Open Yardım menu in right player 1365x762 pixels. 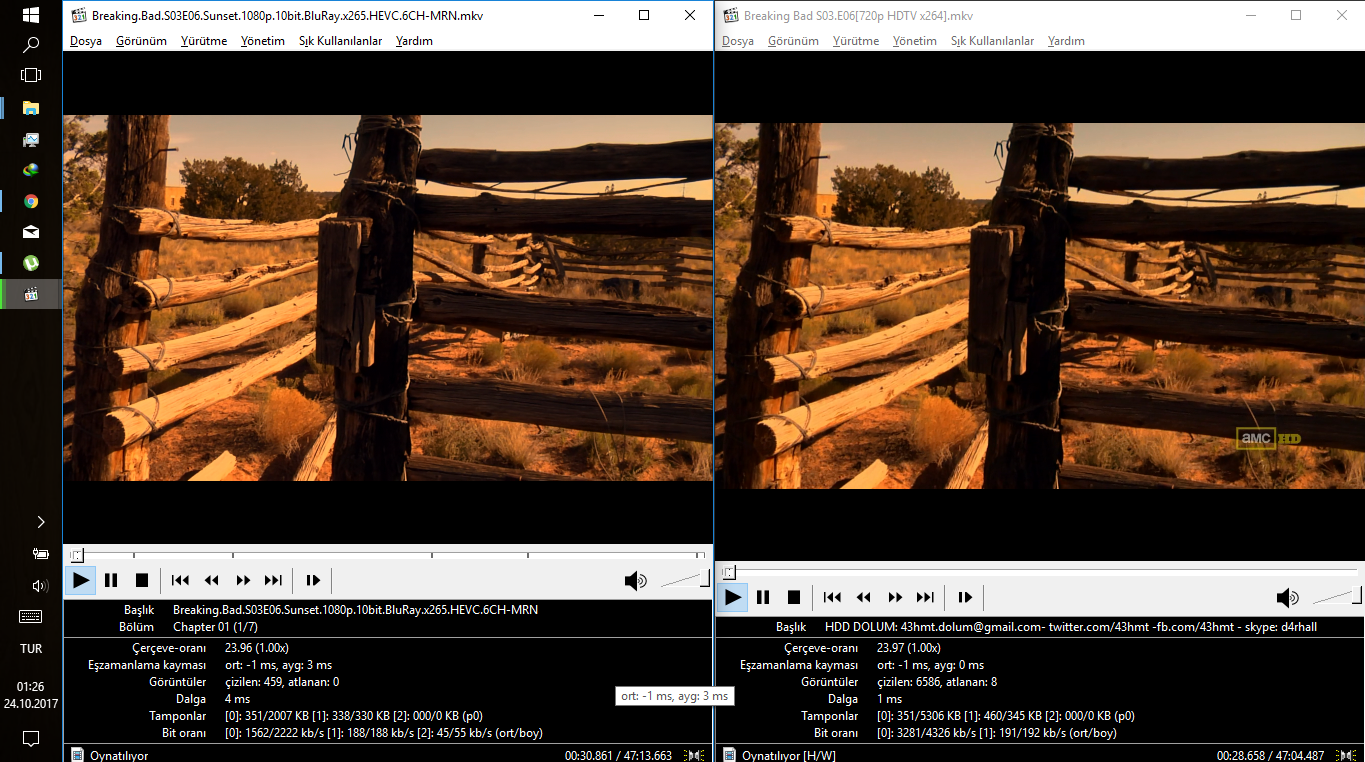(x=1066, y=41)
